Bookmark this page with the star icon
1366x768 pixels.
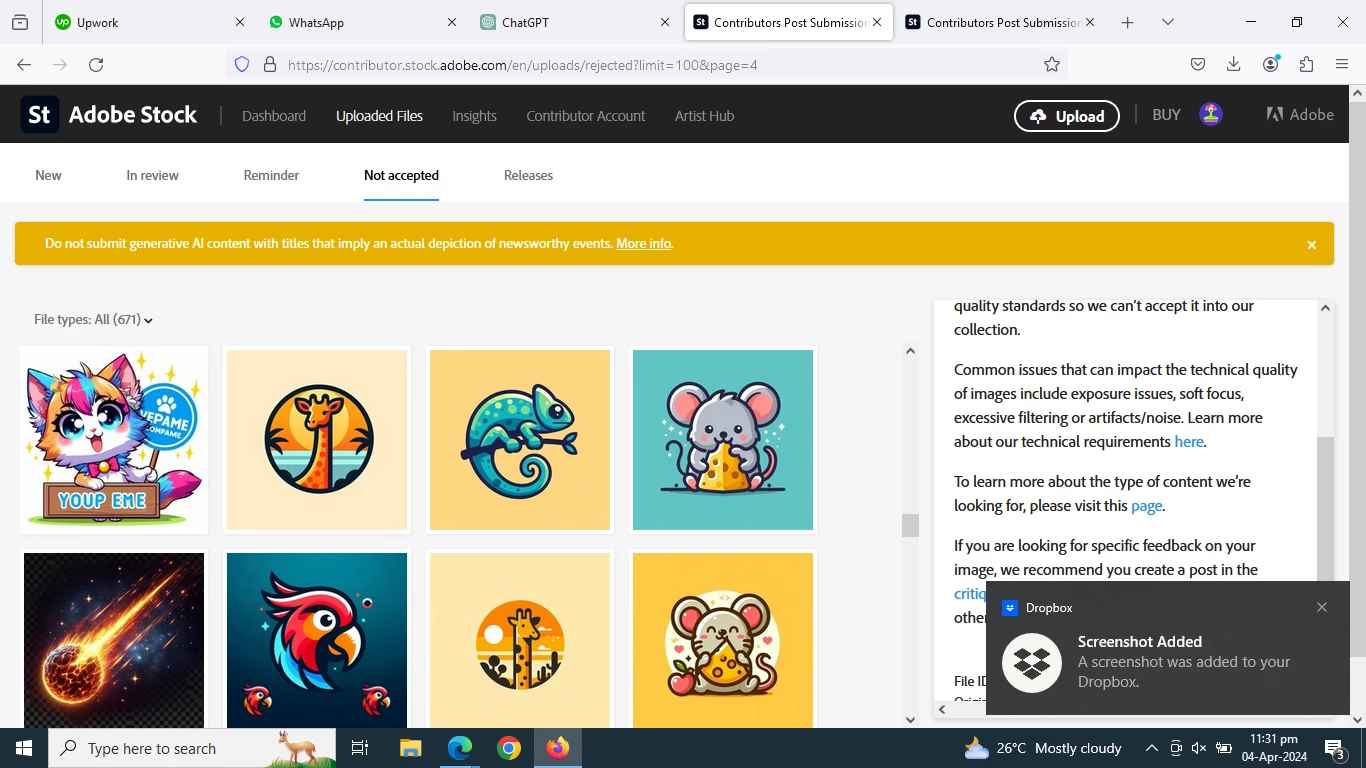coord(1052,64)
